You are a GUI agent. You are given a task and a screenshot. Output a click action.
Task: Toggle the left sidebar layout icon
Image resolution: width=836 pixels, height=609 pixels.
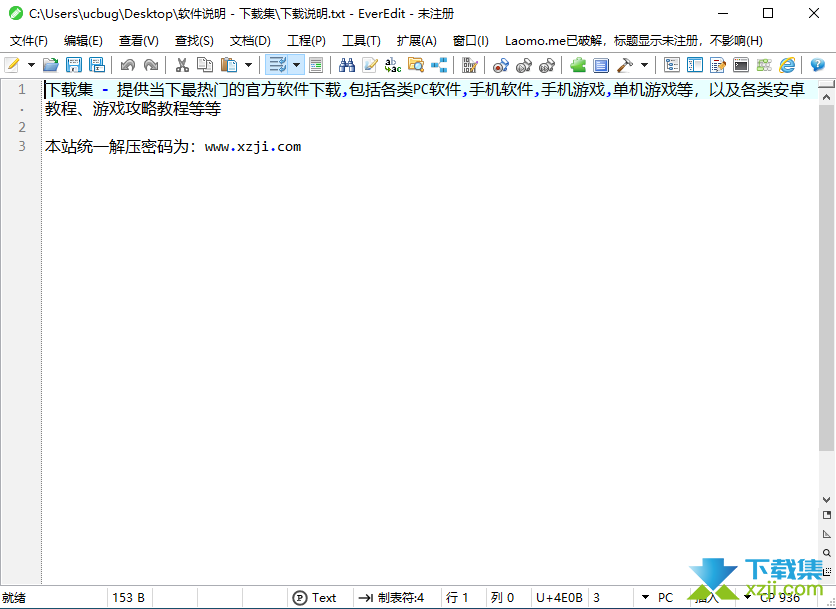(695, 65)
